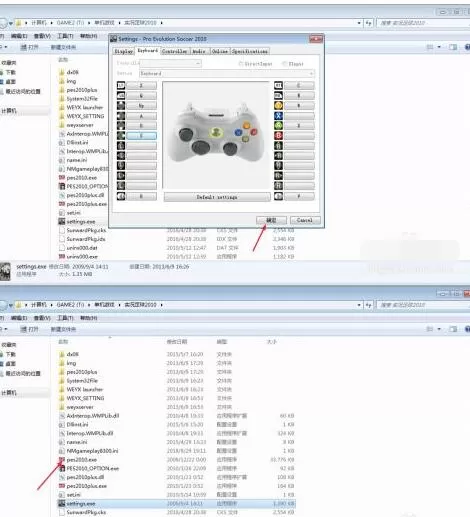This screenshot has height=517, width=470.
Task: Switch to the Display tab
Action: (124, 51)
